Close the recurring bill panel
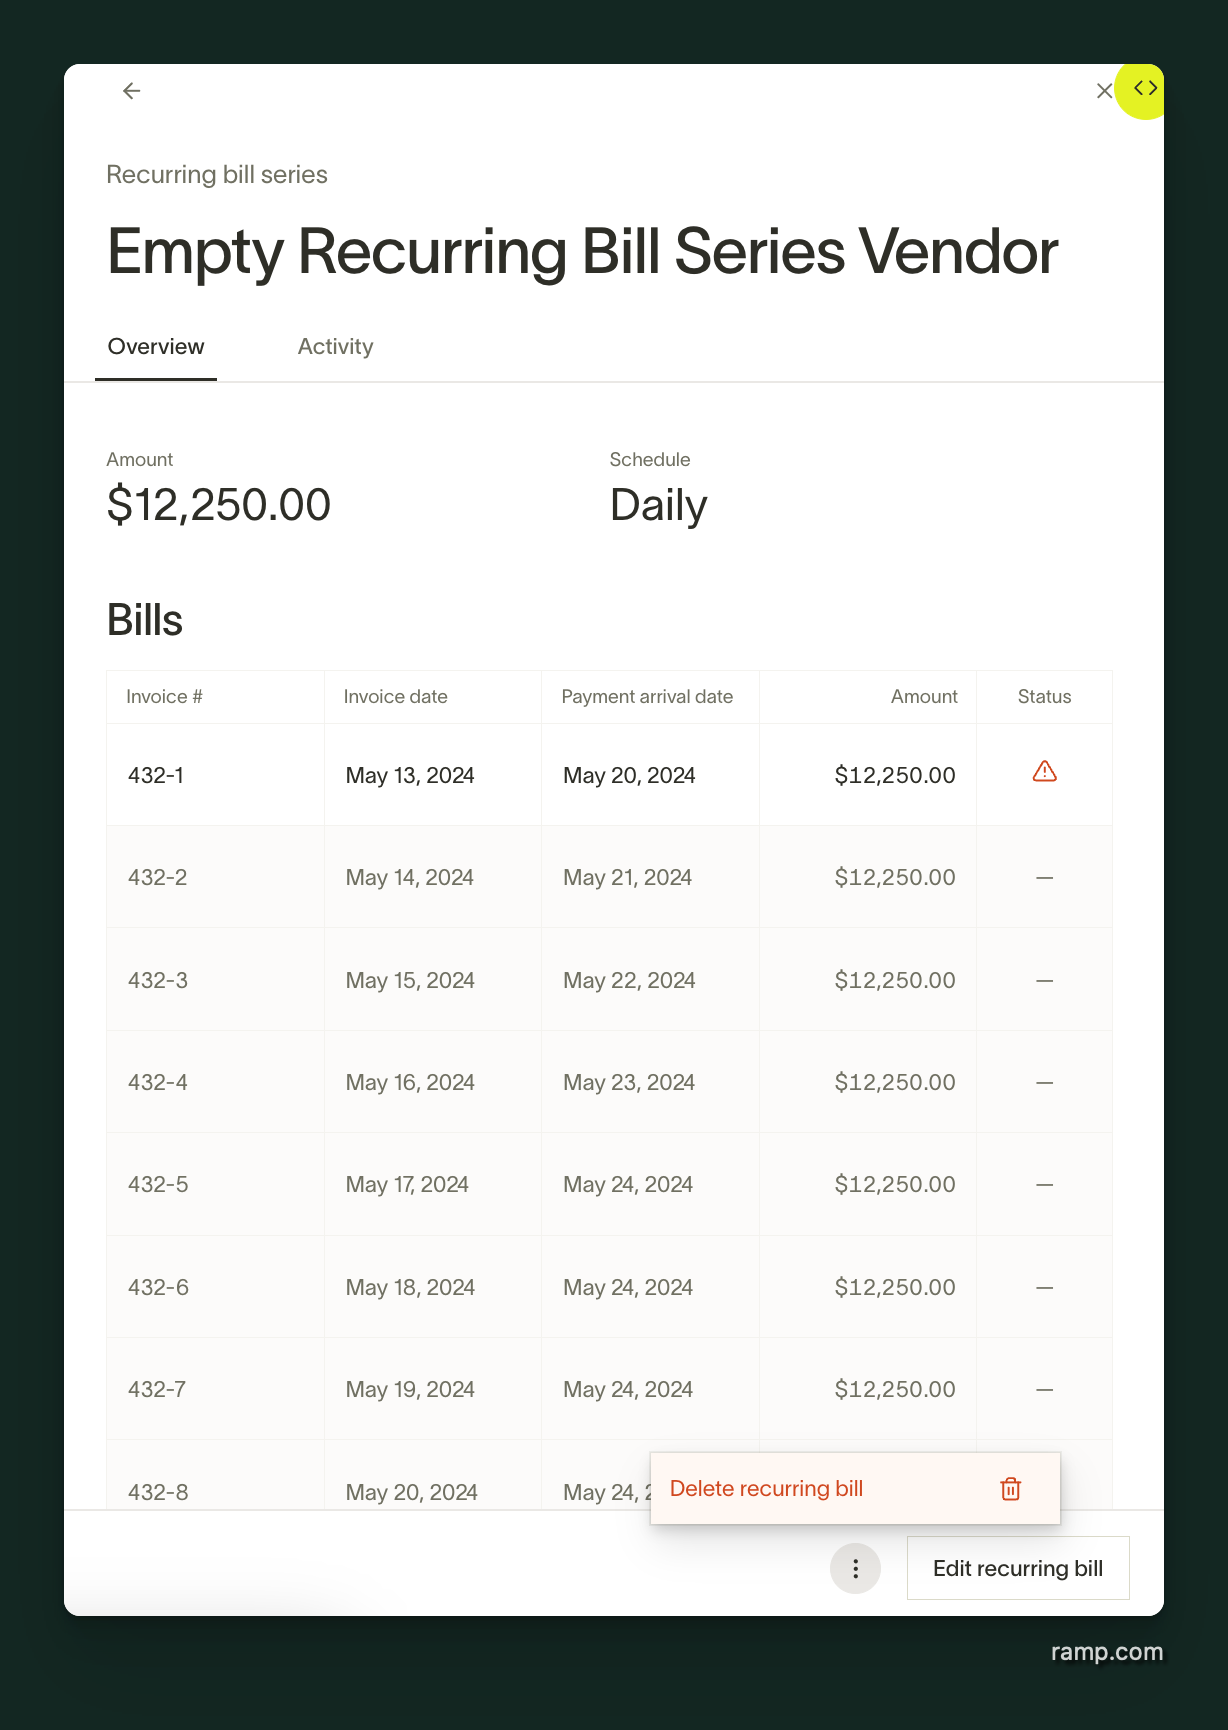Viewport: 1228px width, 1730px height. click(1104, 91)
